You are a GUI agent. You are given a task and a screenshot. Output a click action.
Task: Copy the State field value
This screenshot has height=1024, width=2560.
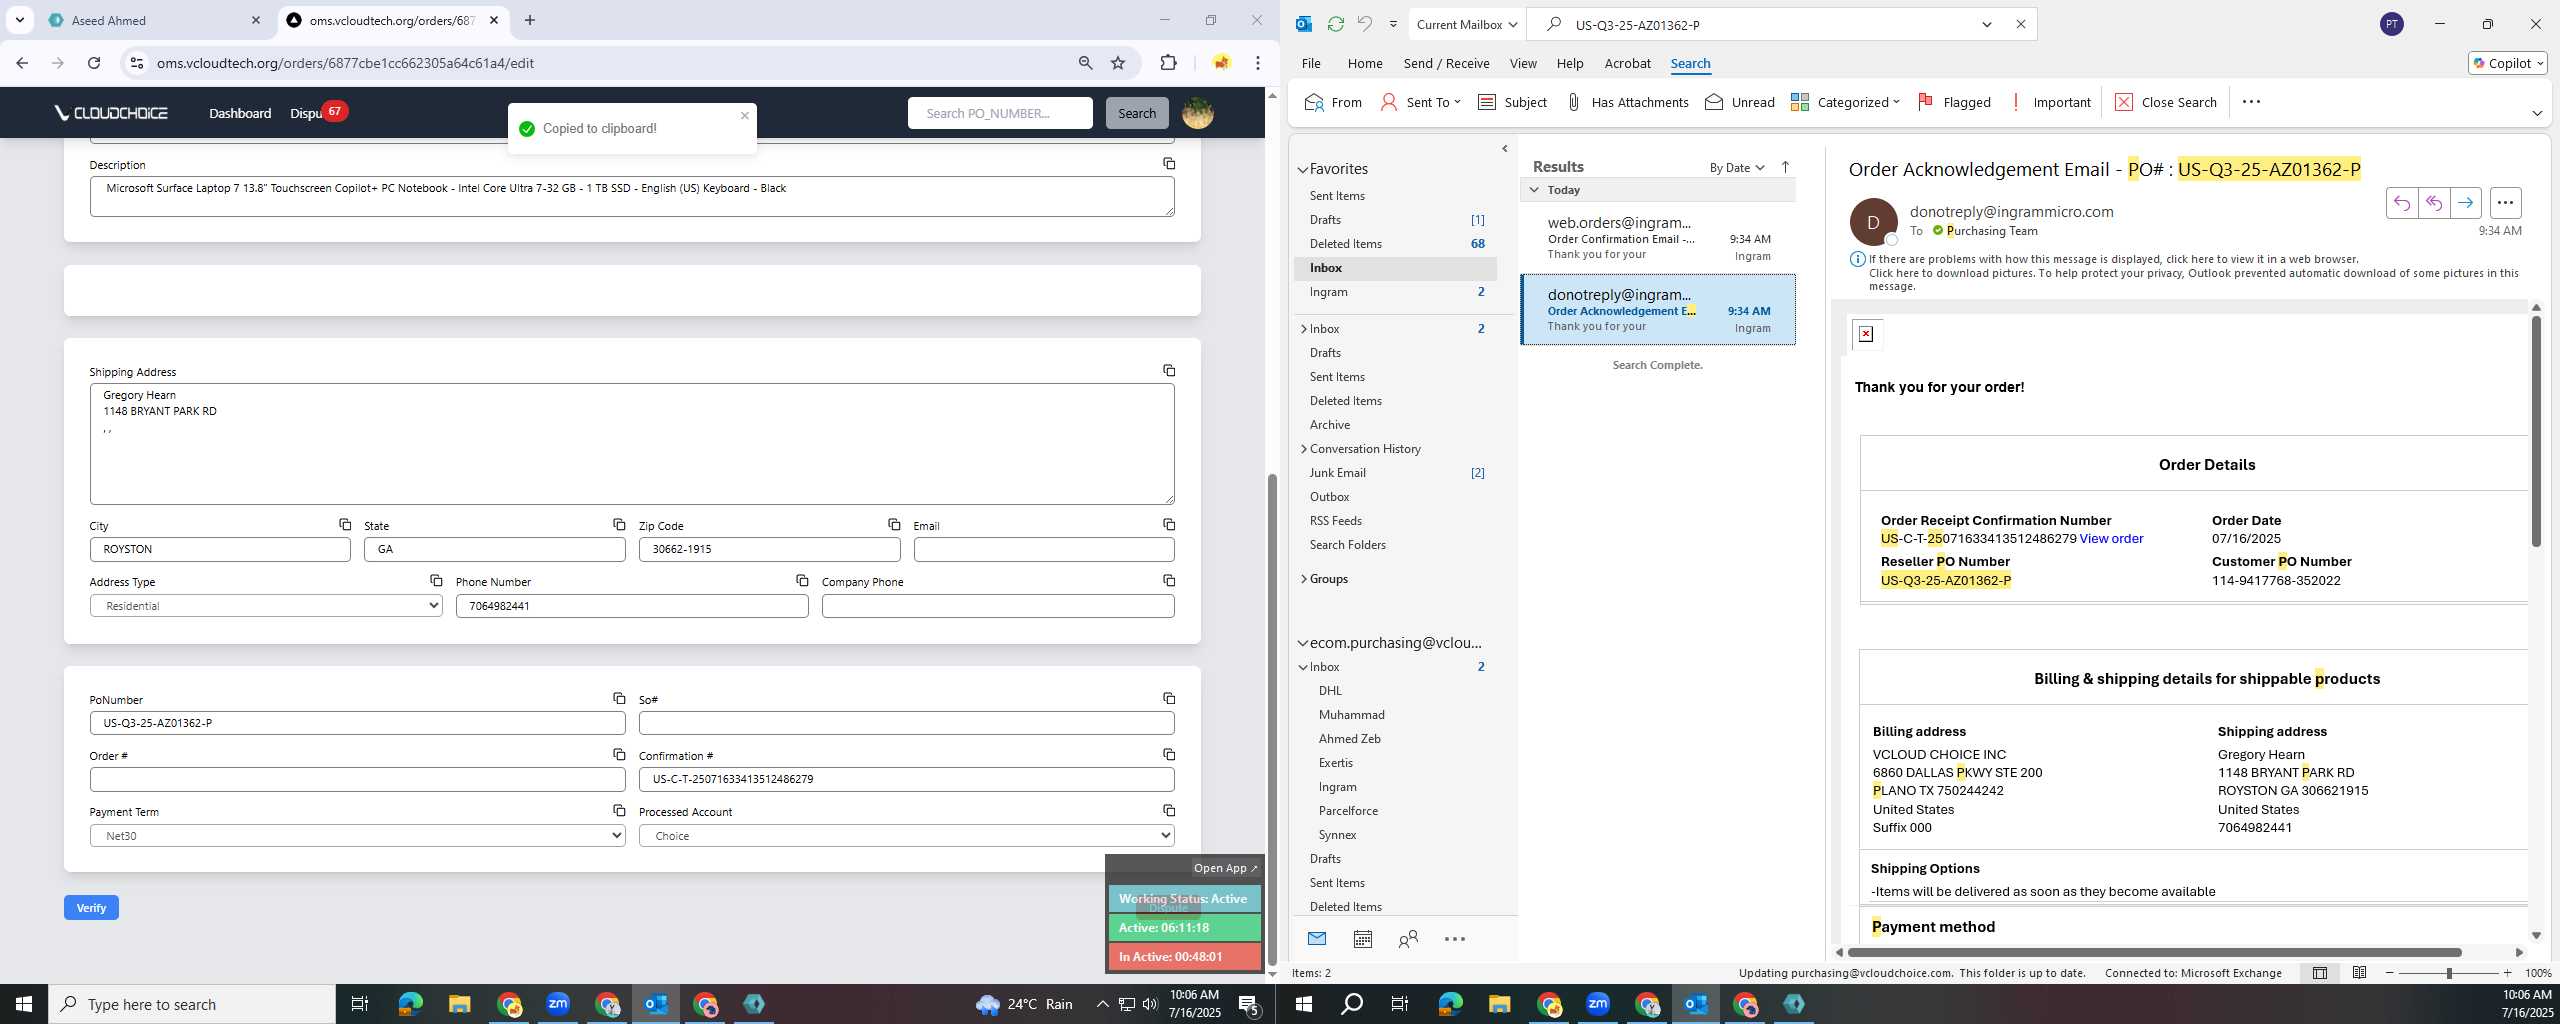click(619, 524)
